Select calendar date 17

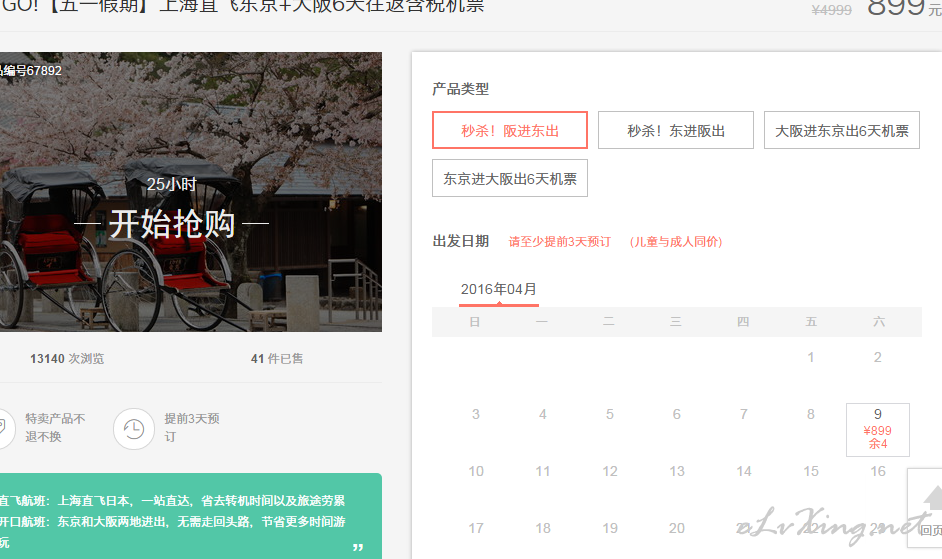pos(476,528)
